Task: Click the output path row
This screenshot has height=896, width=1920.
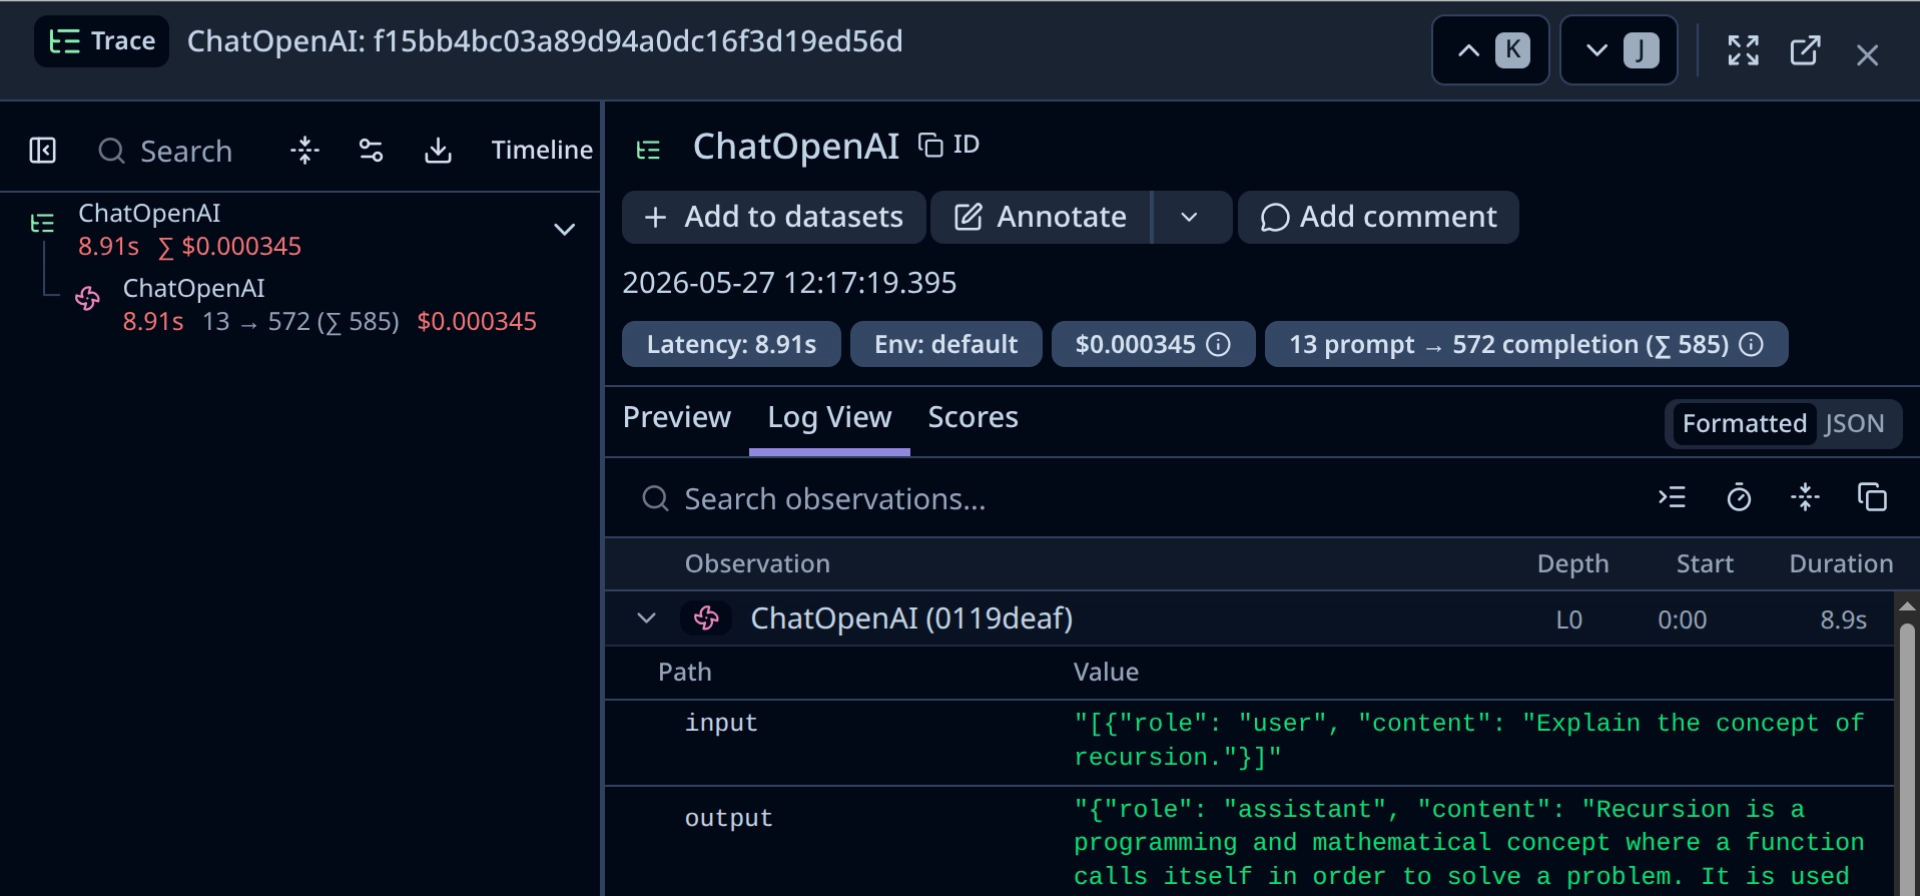Action: (1249, 842)
